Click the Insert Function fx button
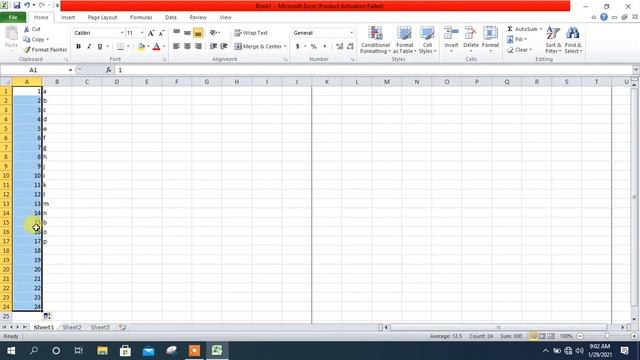This screenshot has width=640, height=360. tap(108, 70)
